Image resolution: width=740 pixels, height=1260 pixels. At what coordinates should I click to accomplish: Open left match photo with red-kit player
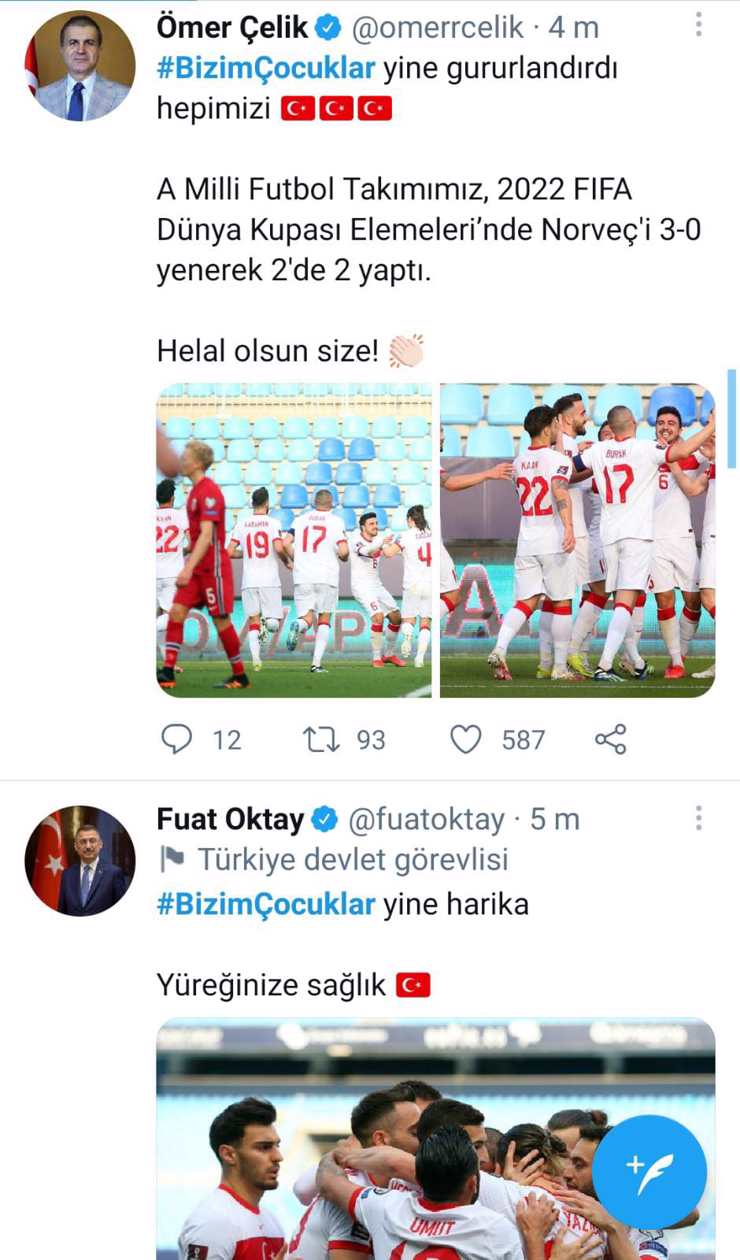pyautogui.click(x=294, y=540)
